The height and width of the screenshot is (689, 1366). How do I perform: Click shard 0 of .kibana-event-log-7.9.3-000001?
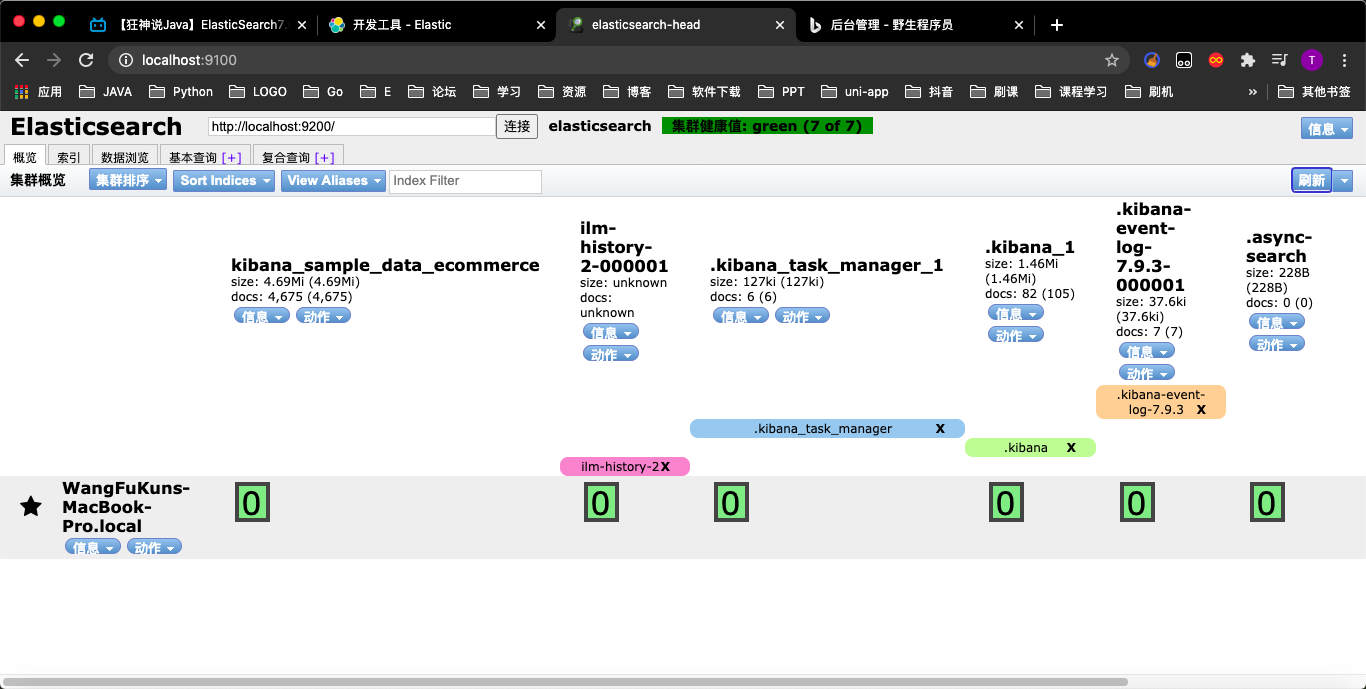(x=1135, y=502)
